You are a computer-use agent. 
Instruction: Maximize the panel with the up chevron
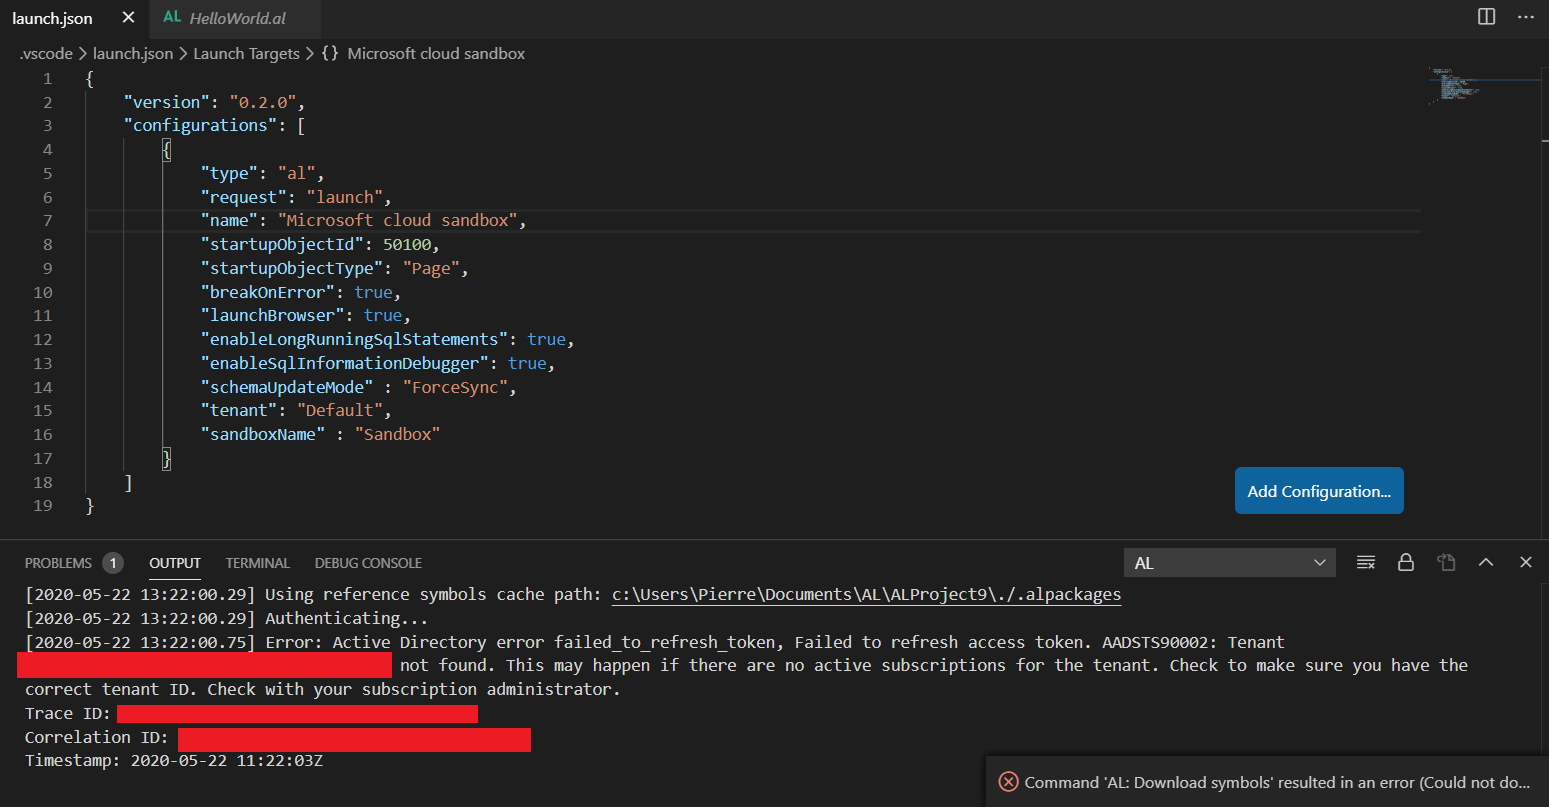click(1486, 563)
